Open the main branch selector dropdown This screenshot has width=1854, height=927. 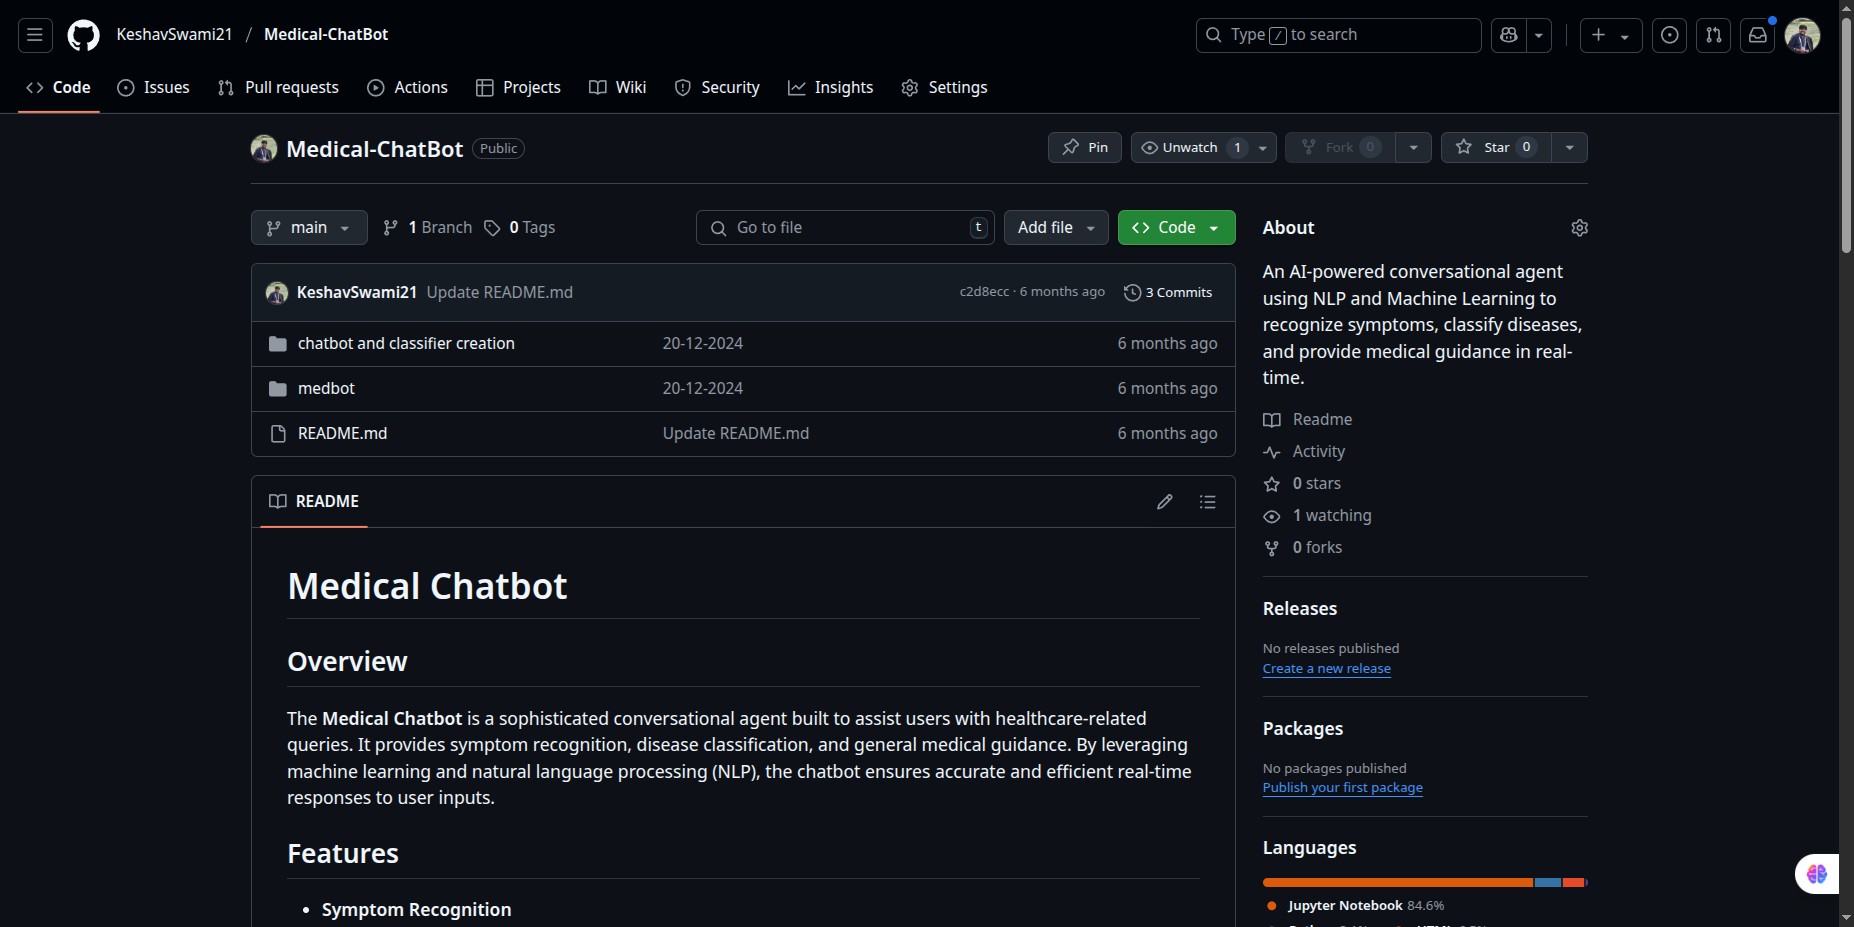(x=309, y=228)
